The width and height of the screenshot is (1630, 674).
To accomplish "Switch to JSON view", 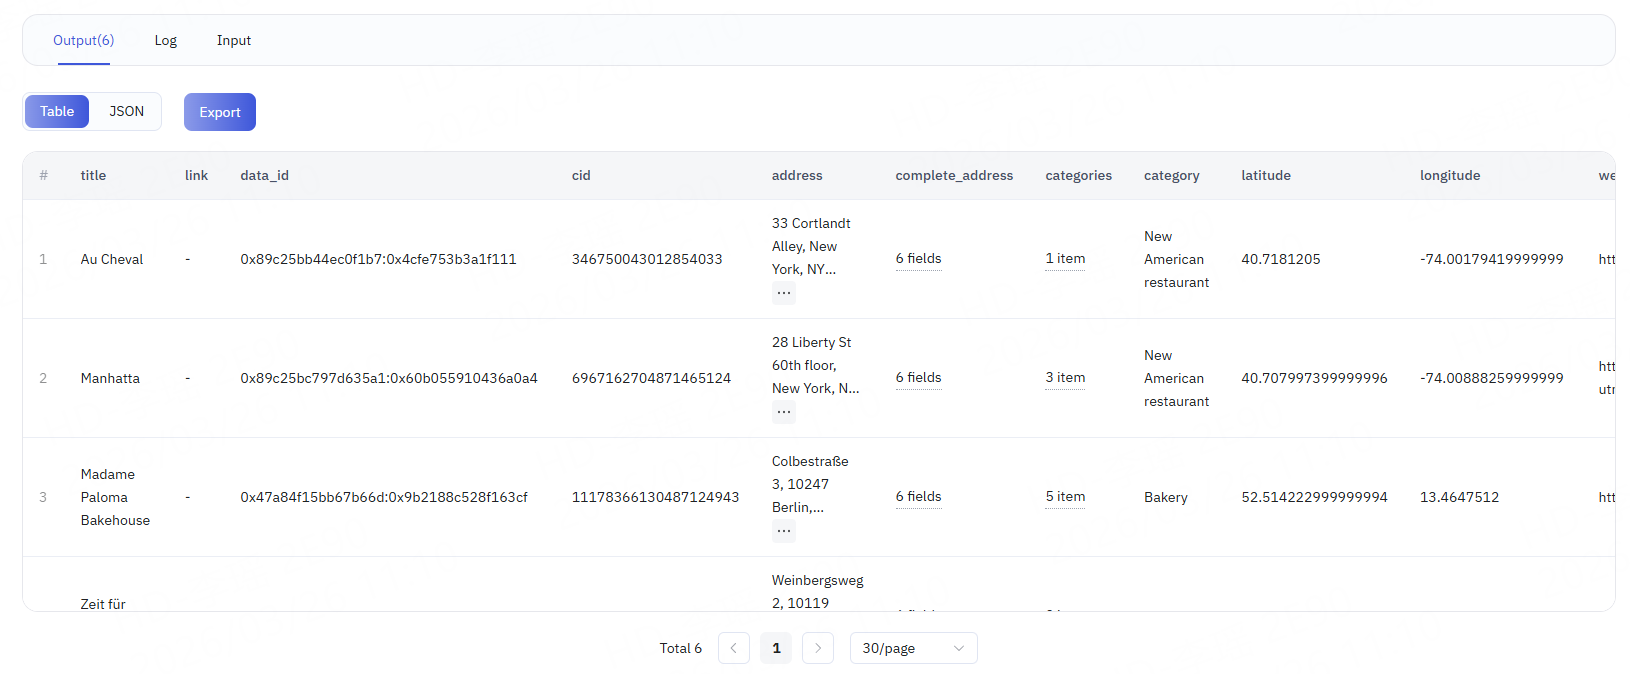I will tap(126, 112).
